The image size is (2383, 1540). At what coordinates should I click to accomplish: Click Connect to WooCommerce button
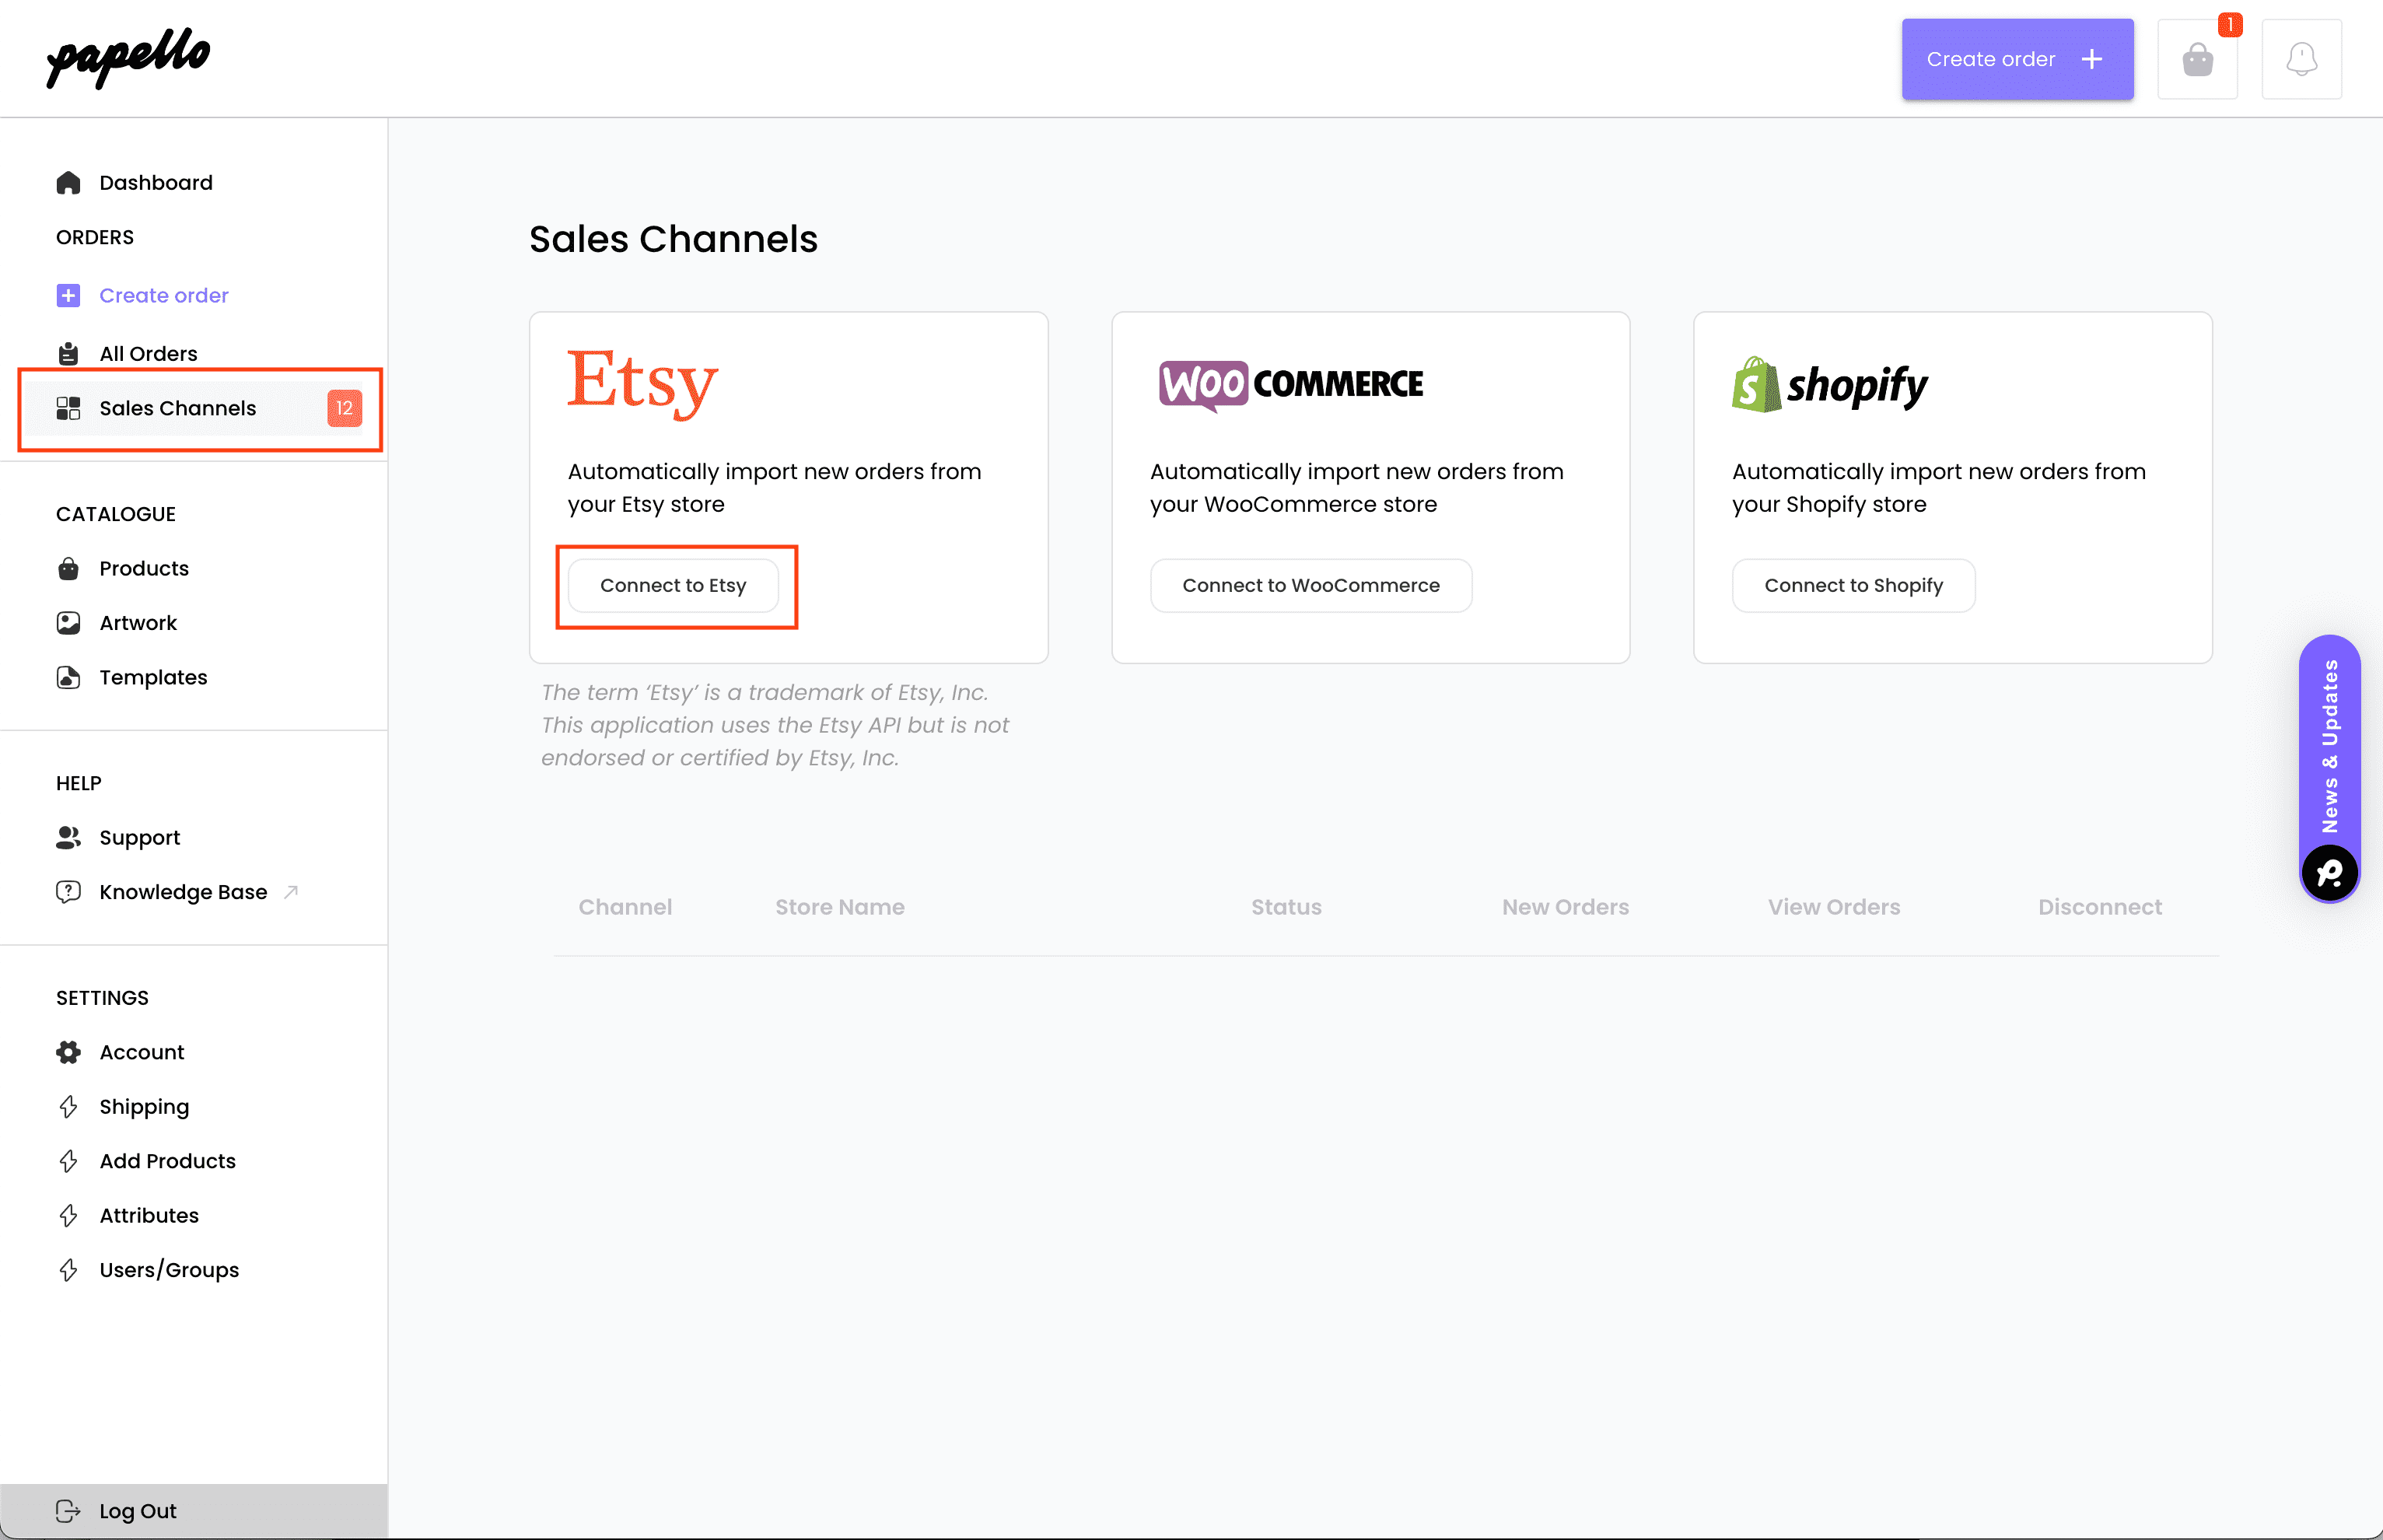tap(1311, 586)
